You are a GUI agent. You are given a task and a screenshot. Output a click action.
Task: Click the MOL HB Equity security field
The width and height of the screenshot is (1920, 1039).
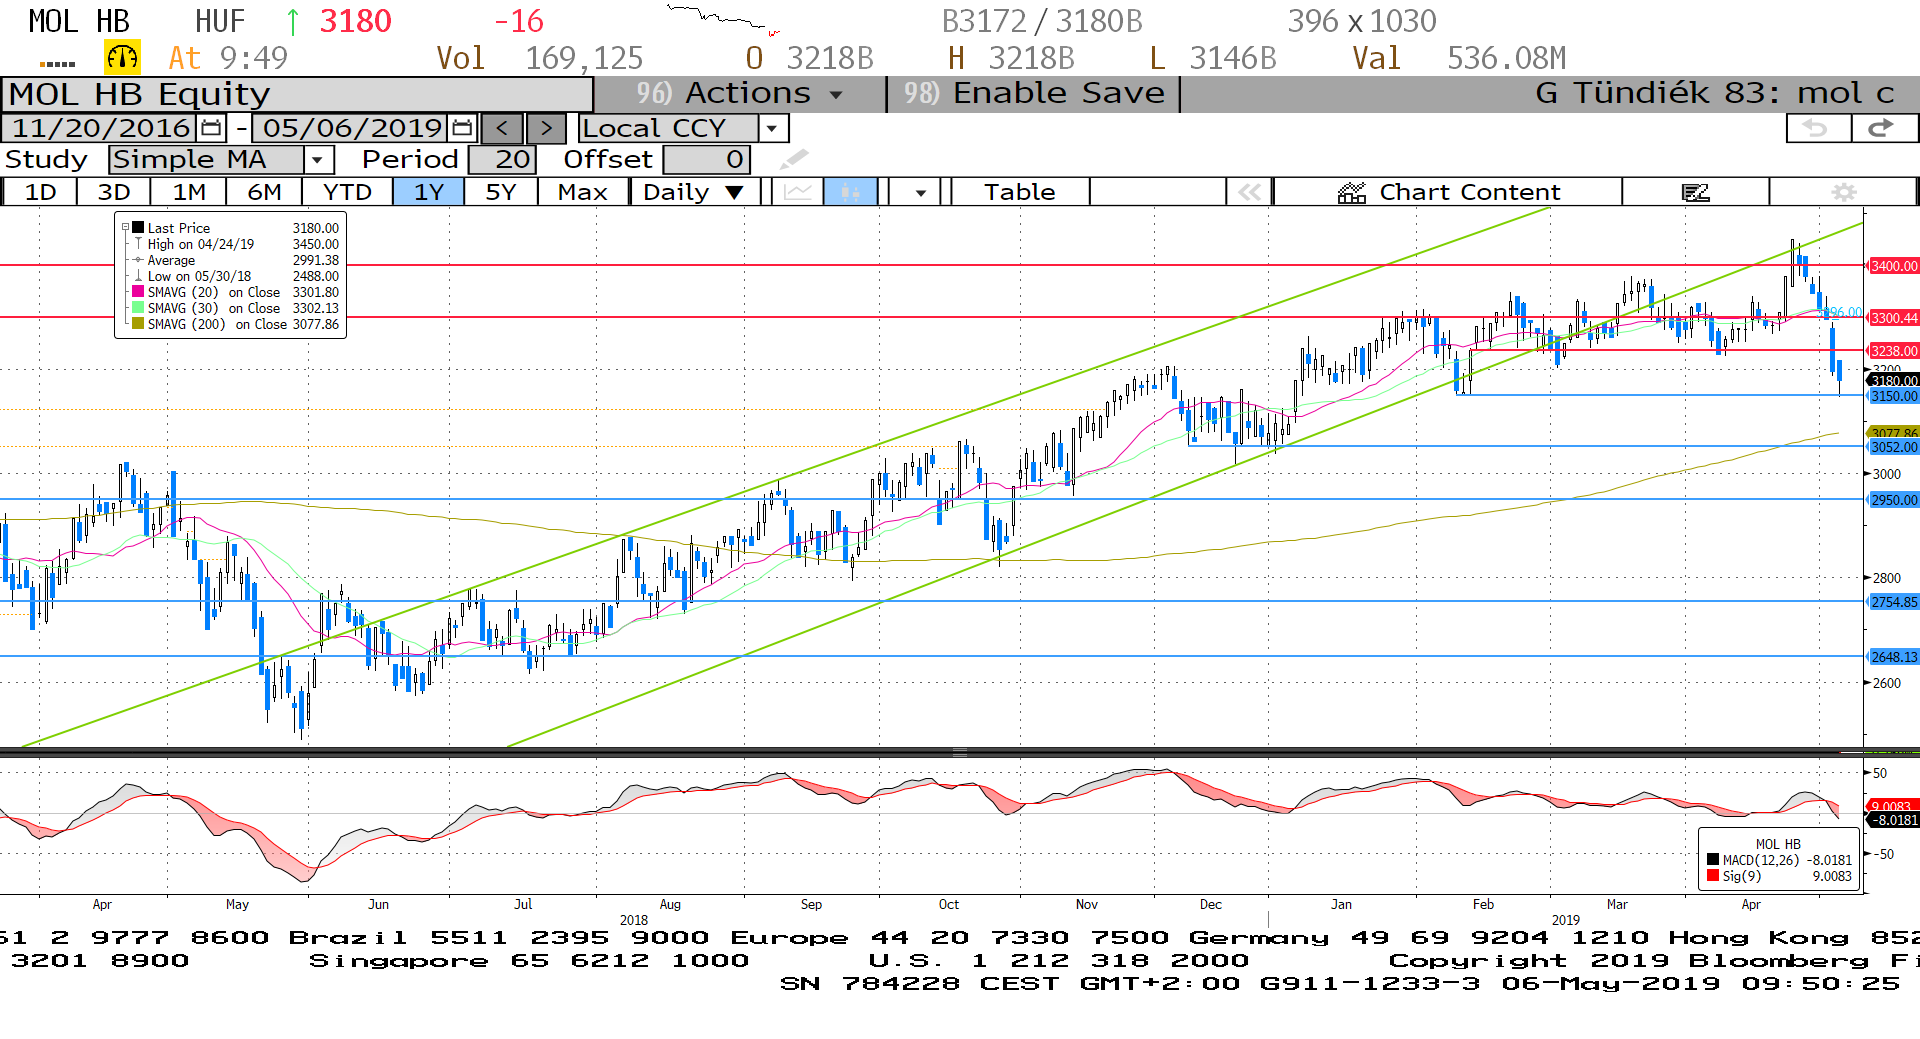298,94
